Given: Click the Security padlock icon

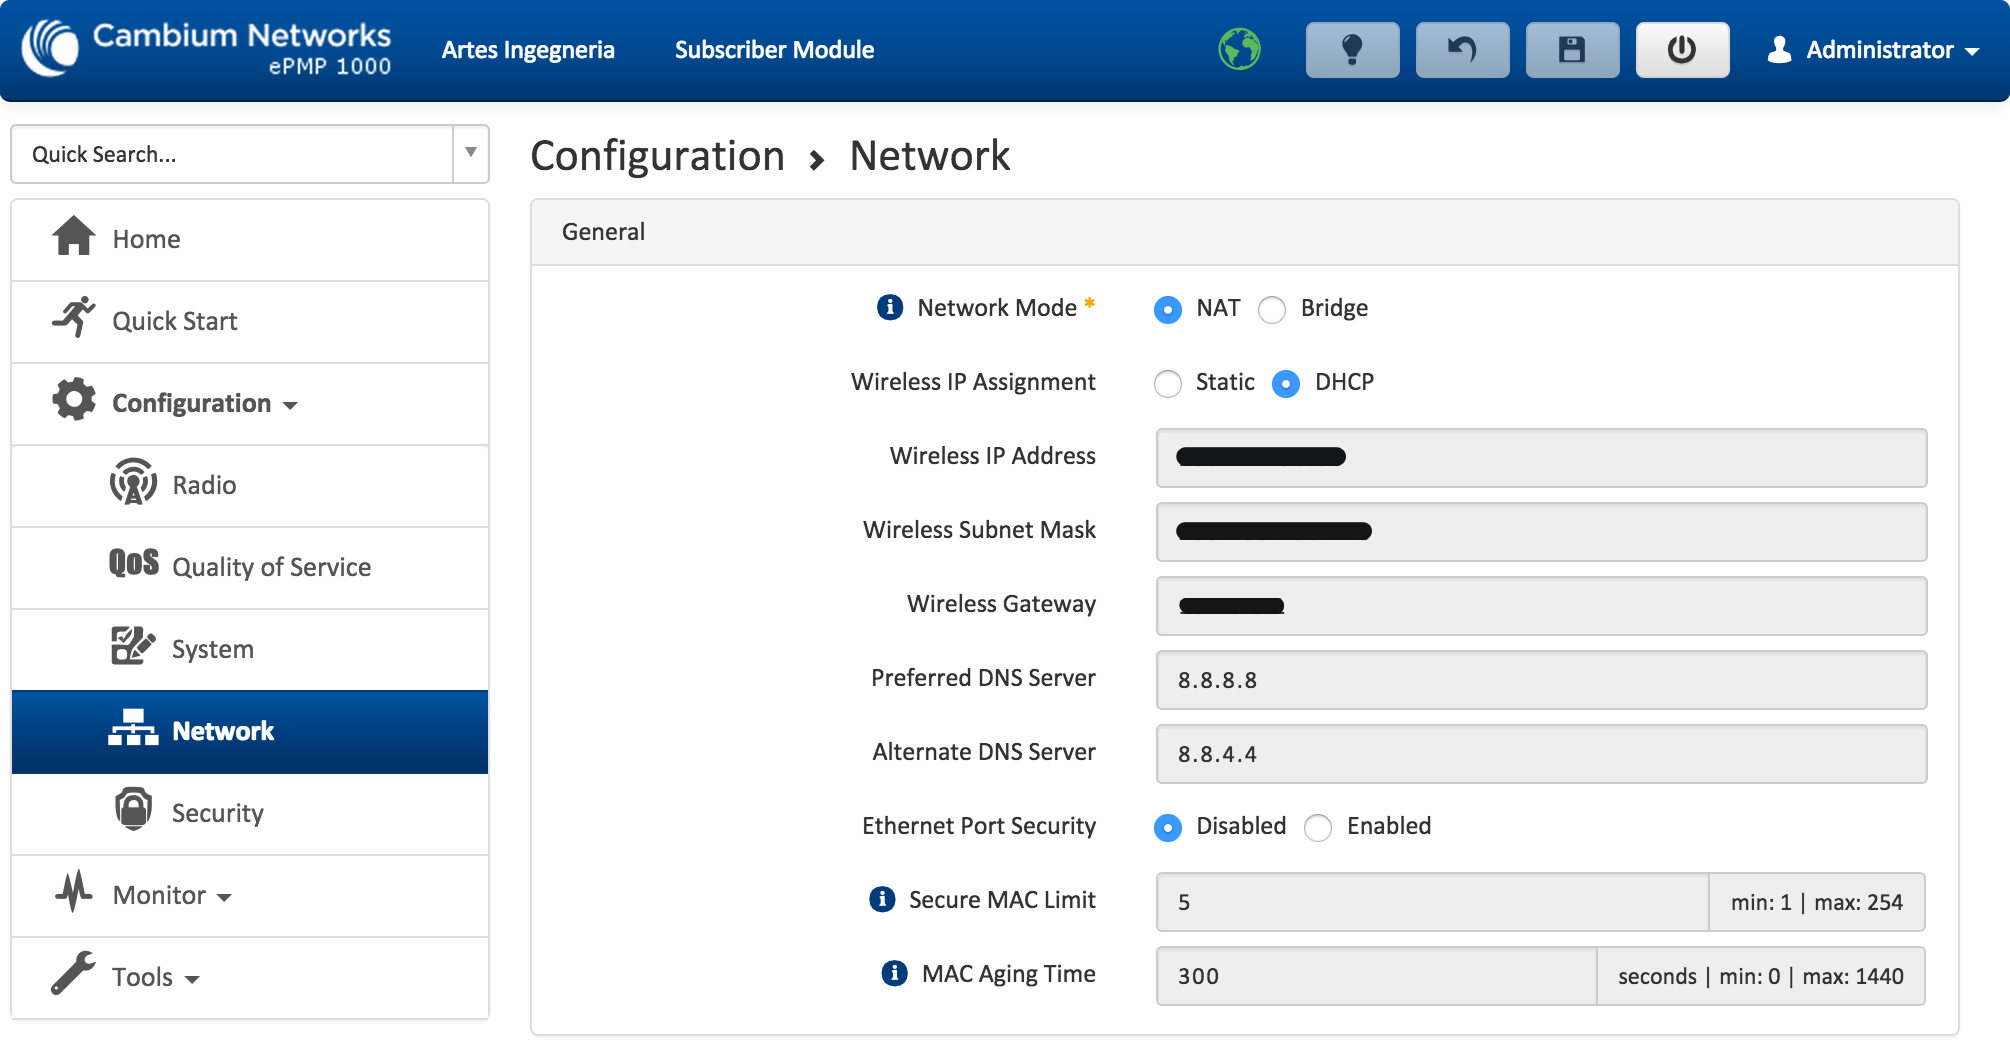Looking at the screenshot, I should 133,809.
